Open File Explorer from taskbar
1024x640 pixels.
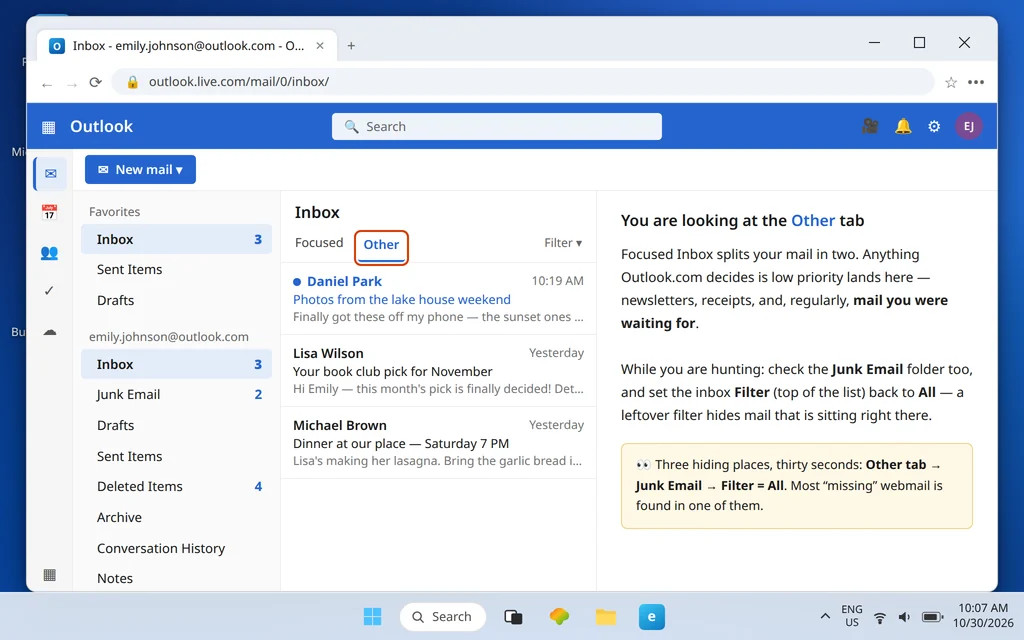(606, 616)
